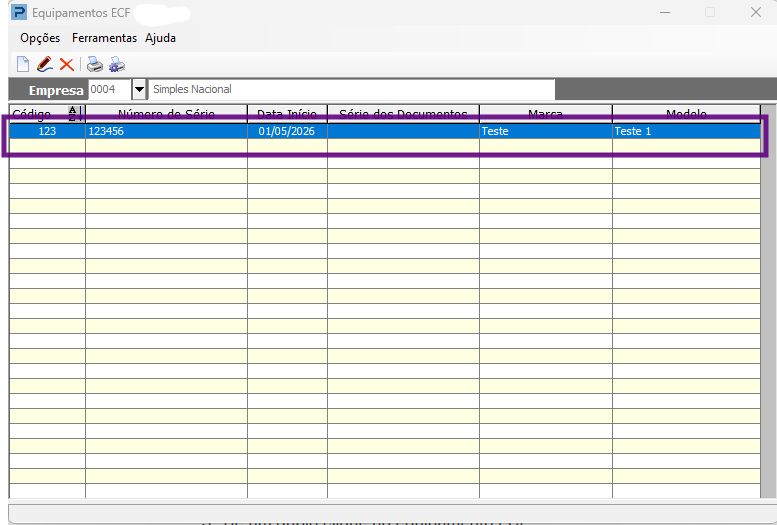Click the Marca column header
The height and width of the screenshot is (525, 777).
(x=546, y=114)
